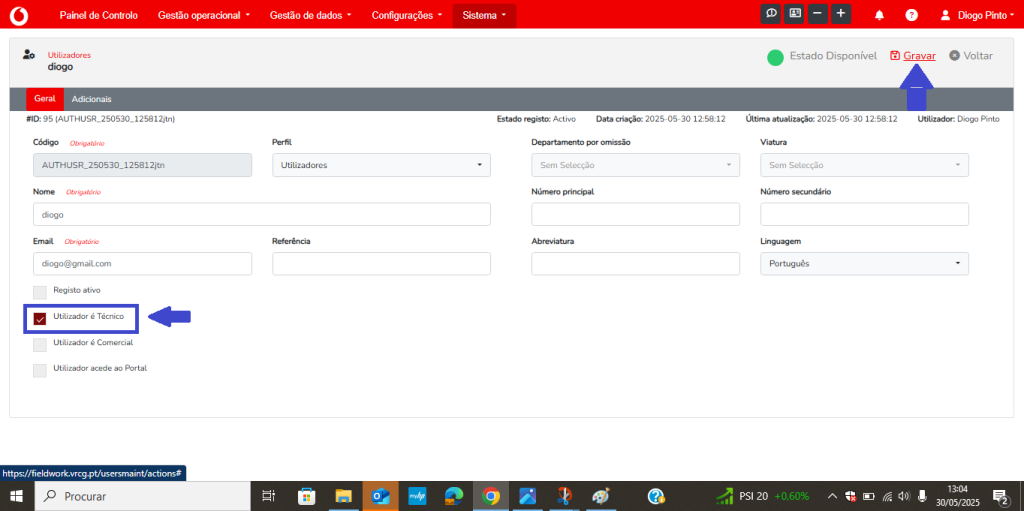Open the Perfil dropdown

(x=381, y=165)
